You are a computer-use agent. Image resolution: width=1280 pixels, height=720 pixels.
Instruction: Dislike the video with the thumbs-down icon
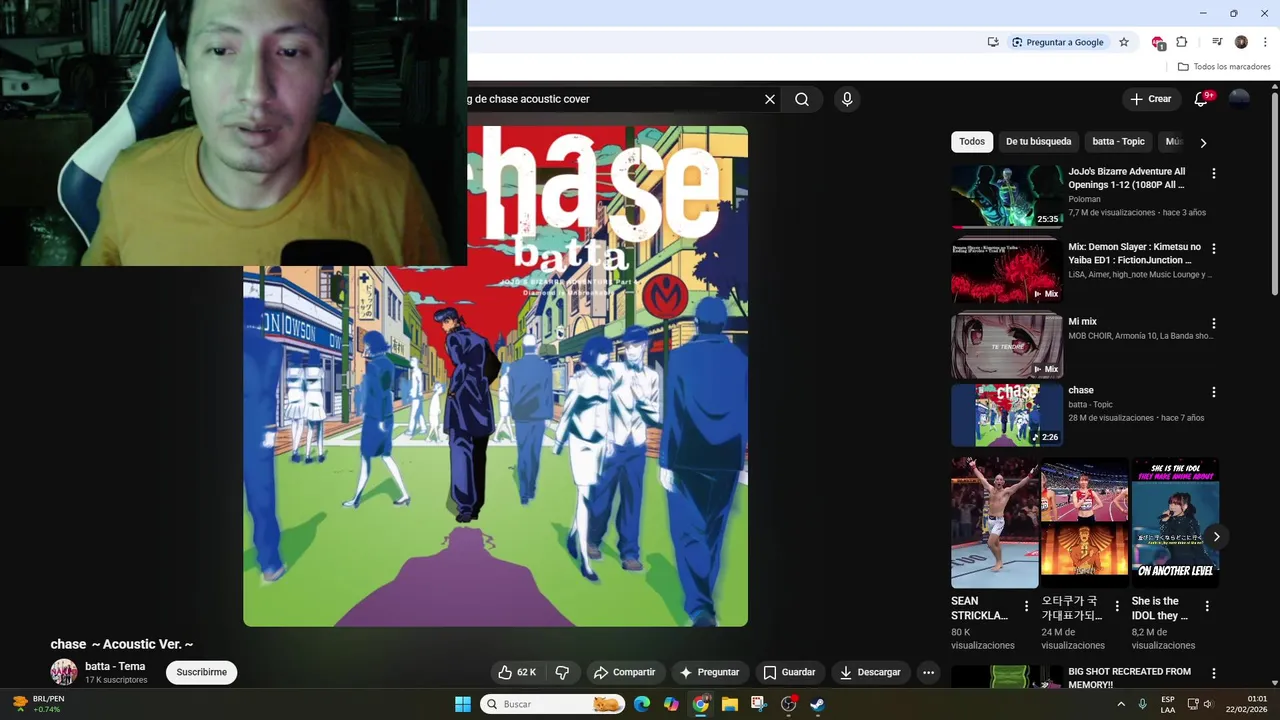(562, 672)
